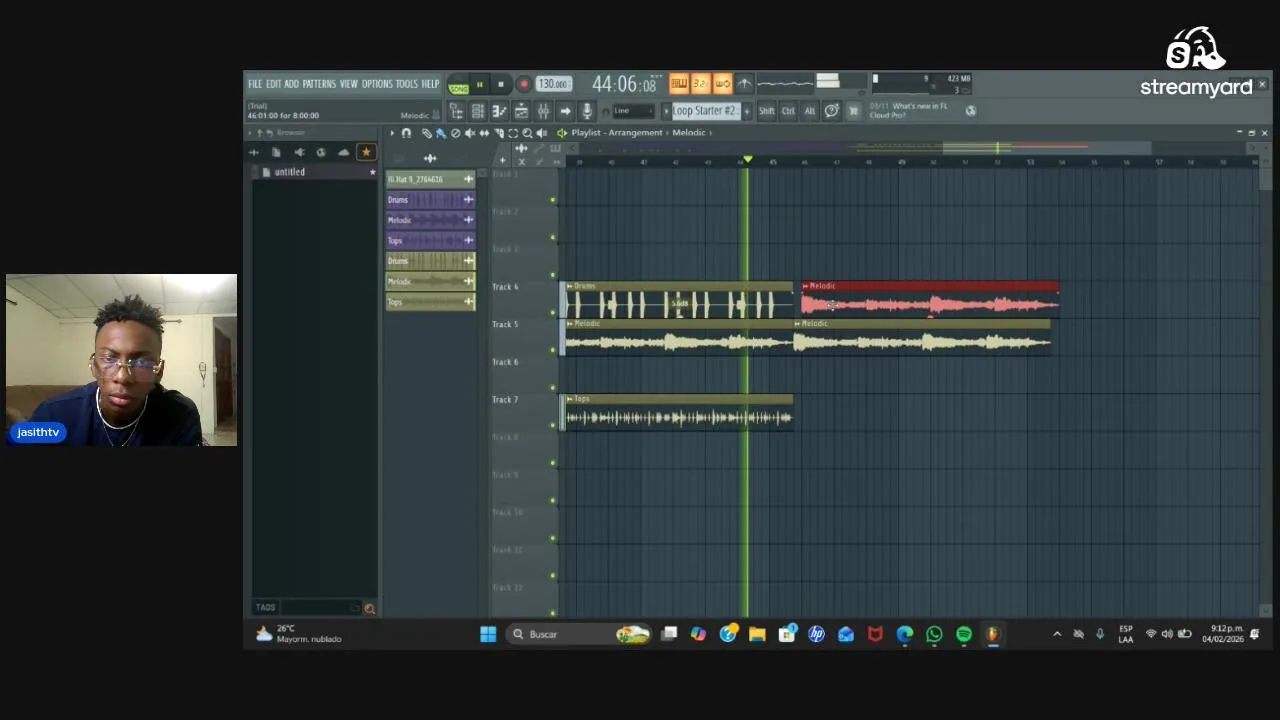
Task: Open the Line snap dropdown
Action: (x=633, y=111)
